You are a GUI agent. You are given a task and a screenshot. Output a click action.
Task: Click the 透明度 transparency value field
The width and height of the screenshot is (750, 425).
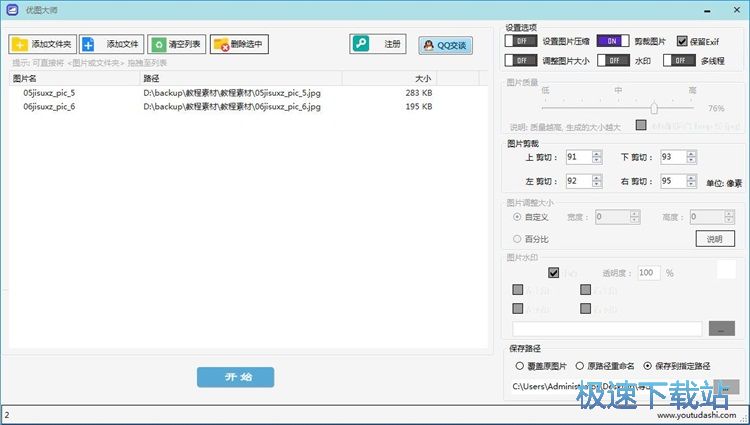tap(649, 272)
